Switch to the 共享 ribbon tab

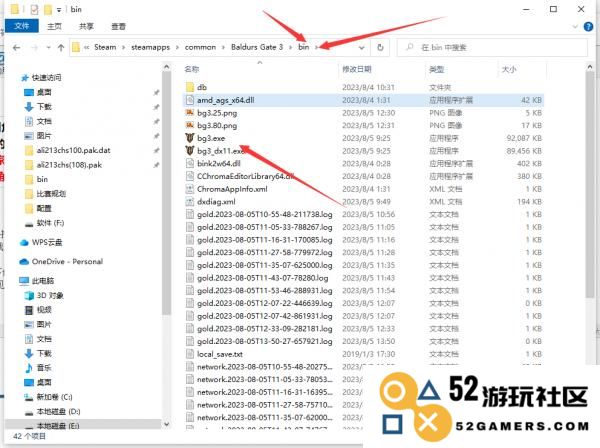(86, 26)
